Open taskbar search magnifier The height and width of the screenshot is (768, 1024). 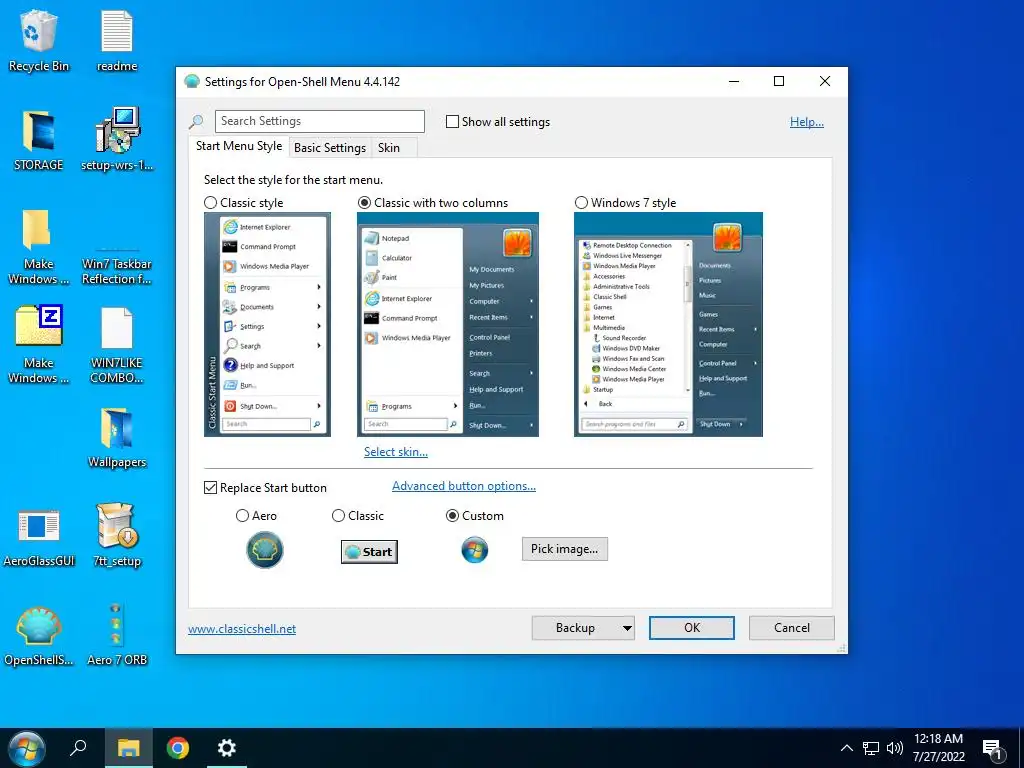click(x=78, y=748)
